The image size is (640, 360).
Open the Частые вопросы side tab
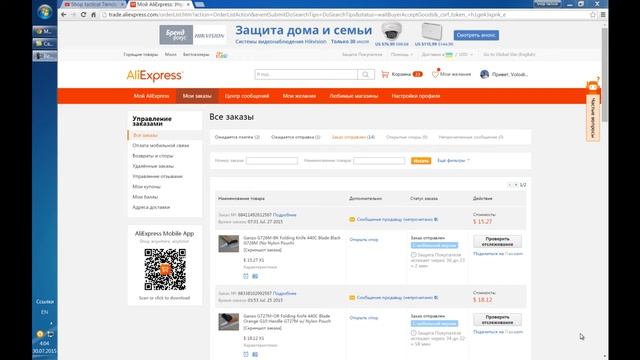tap(593, 118)
